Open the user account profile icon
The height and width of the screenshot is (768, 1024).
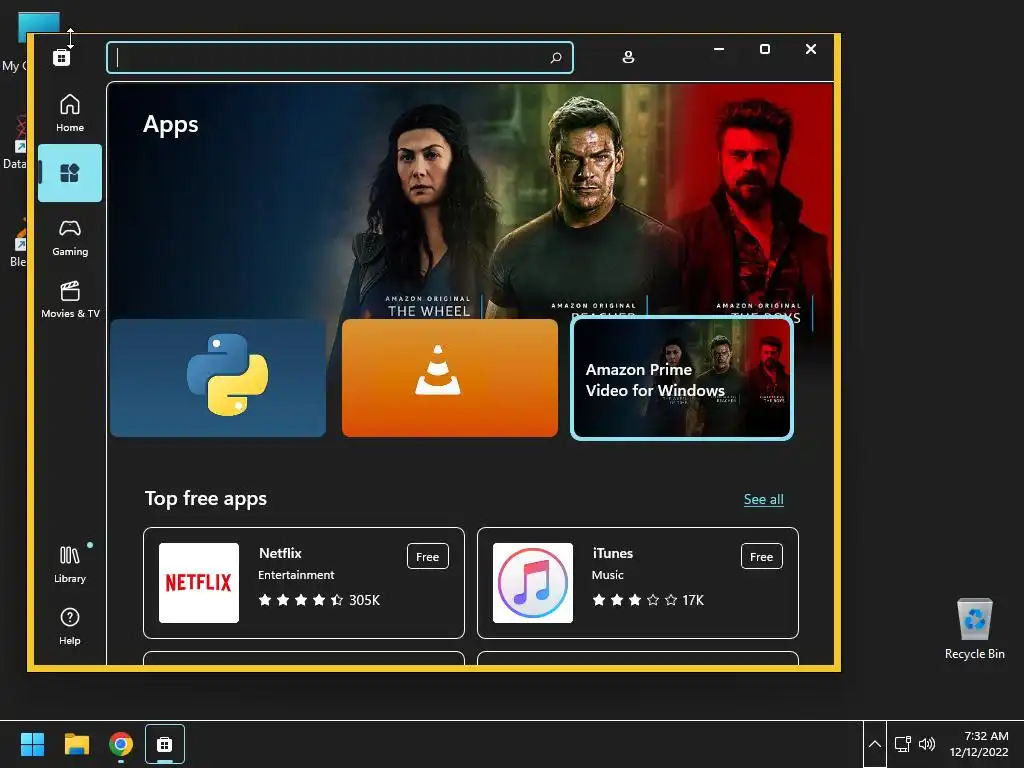click(628, 57)
